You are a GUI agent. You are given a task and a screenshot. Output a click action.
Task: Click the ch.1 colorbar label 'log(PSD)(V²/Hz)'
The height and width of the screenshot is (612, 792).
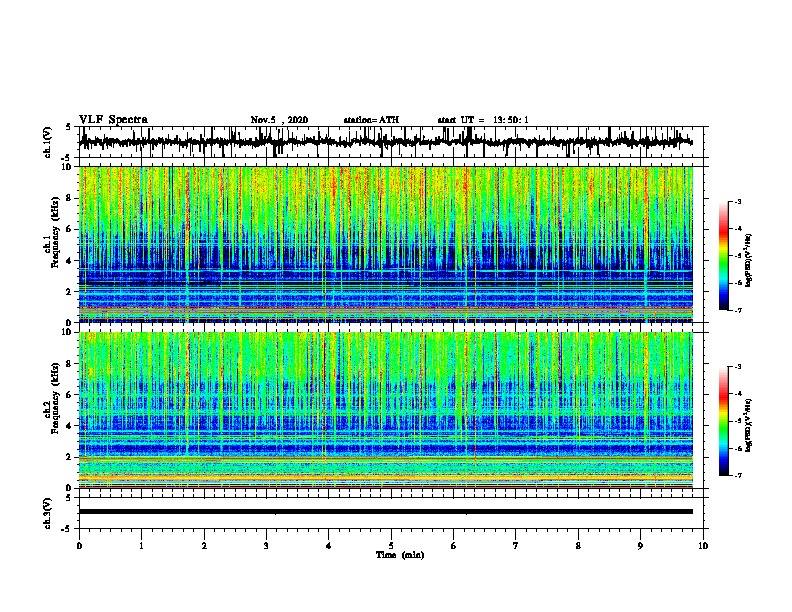point(749,260)
